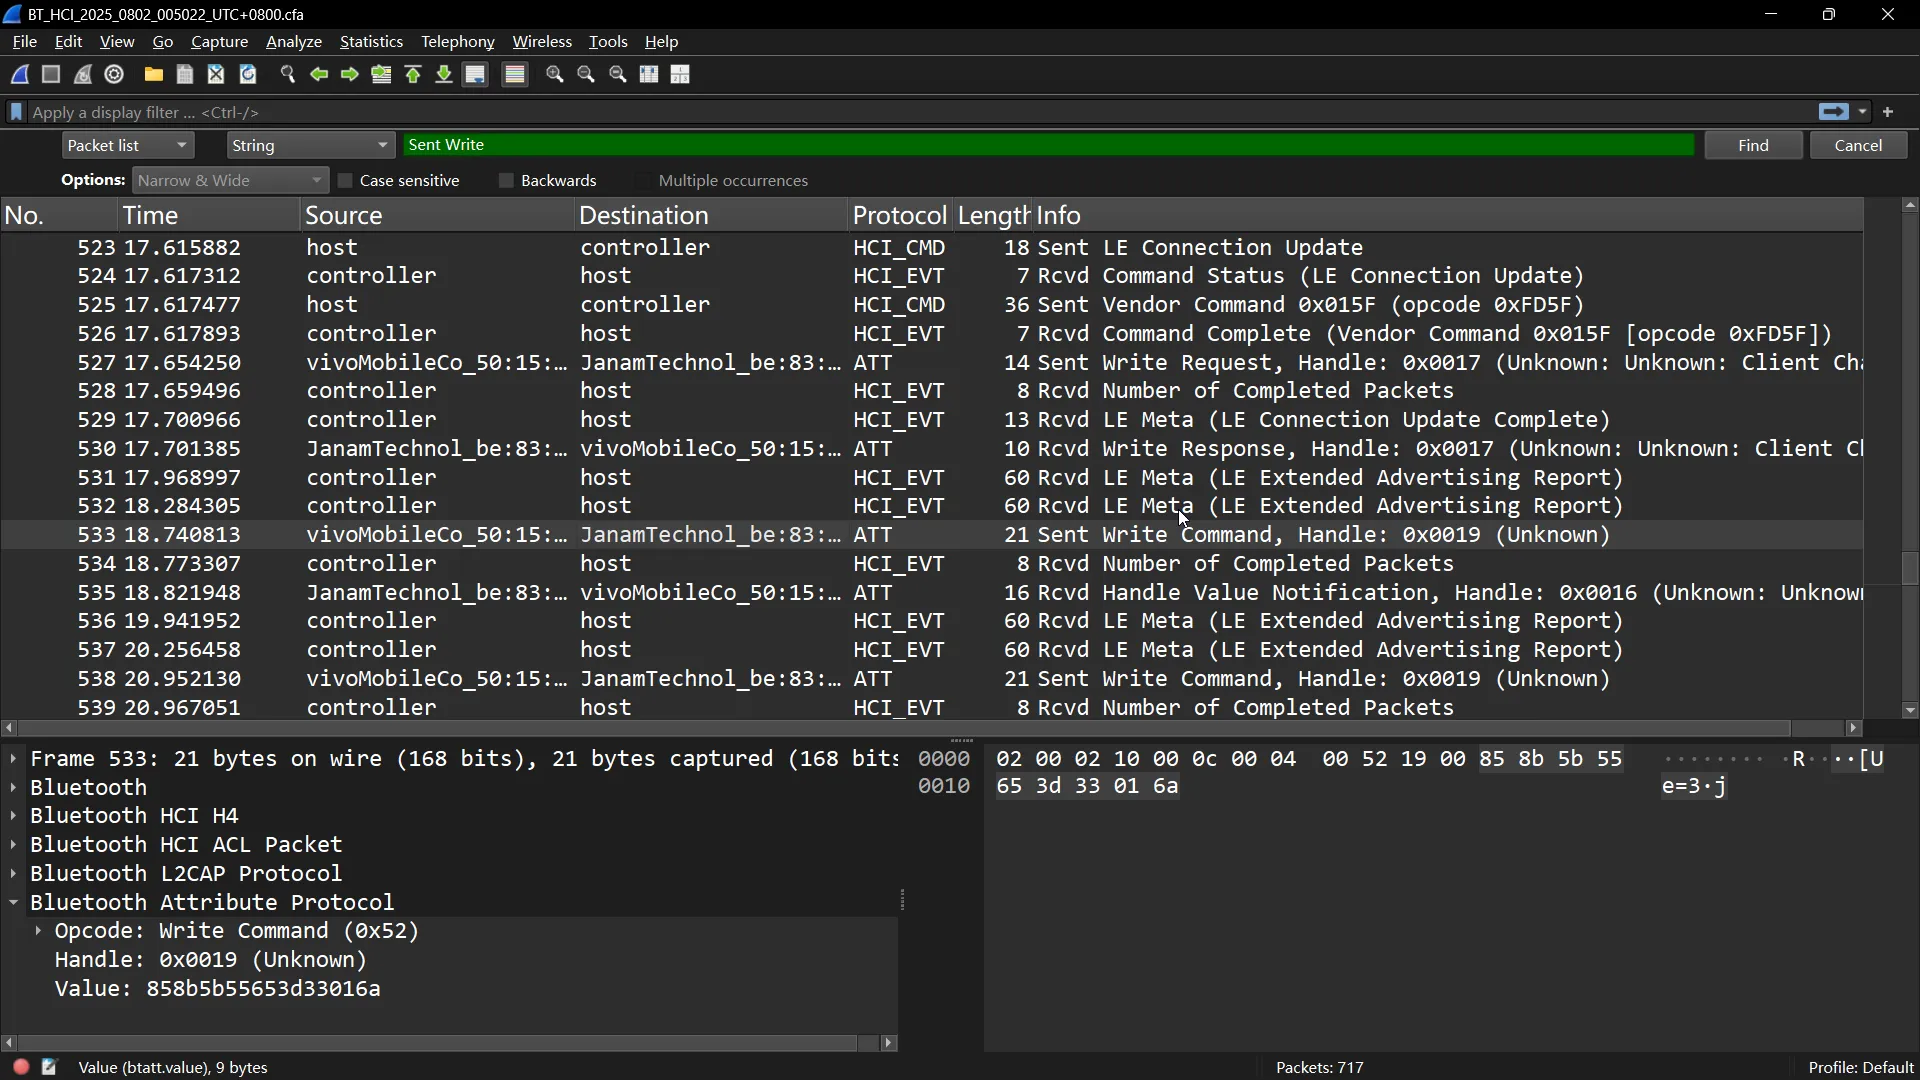Viewport: 1920px width, 1080px height.
Task: Click the Cancel search button
Action: 1859,146
